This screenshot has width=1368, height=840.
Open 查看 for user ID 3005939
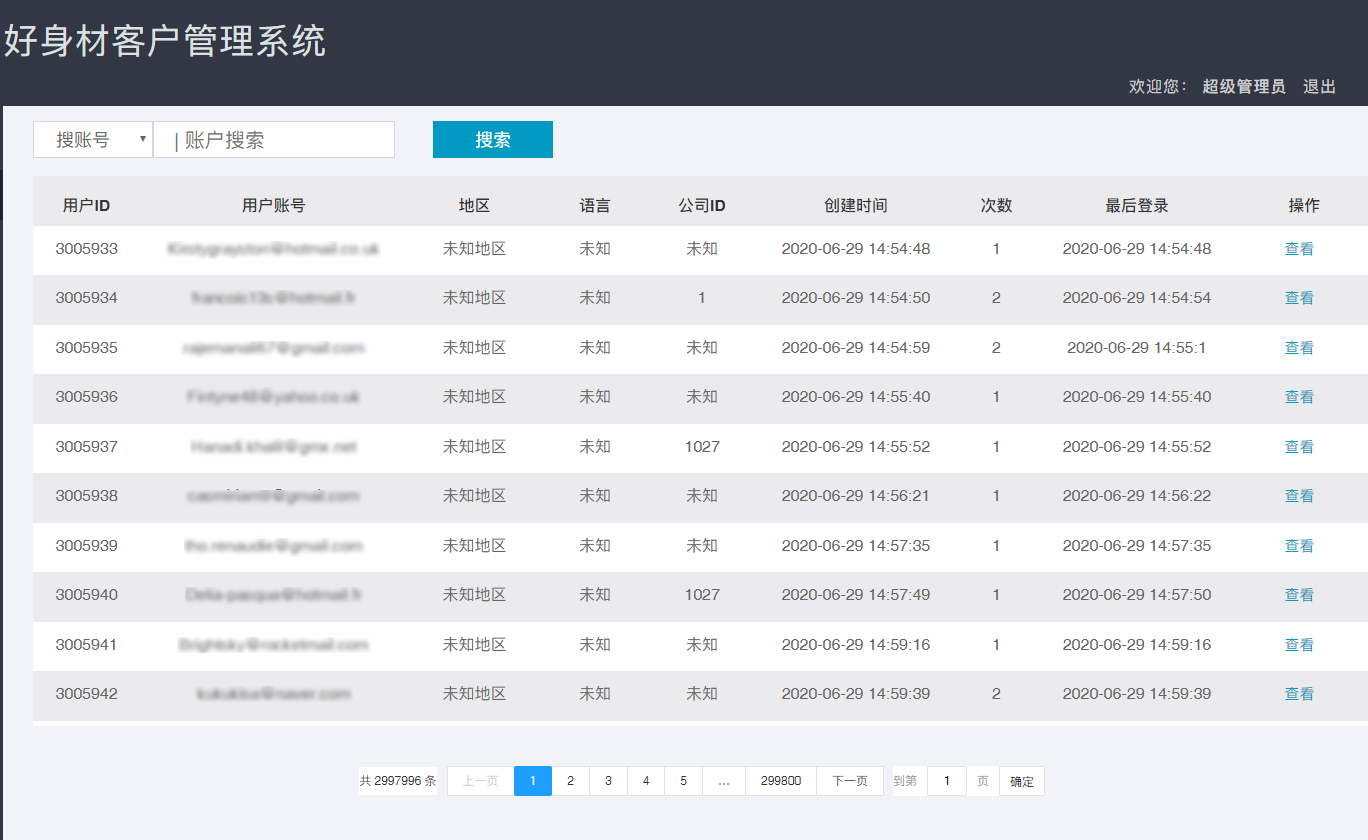[1299, 546]
